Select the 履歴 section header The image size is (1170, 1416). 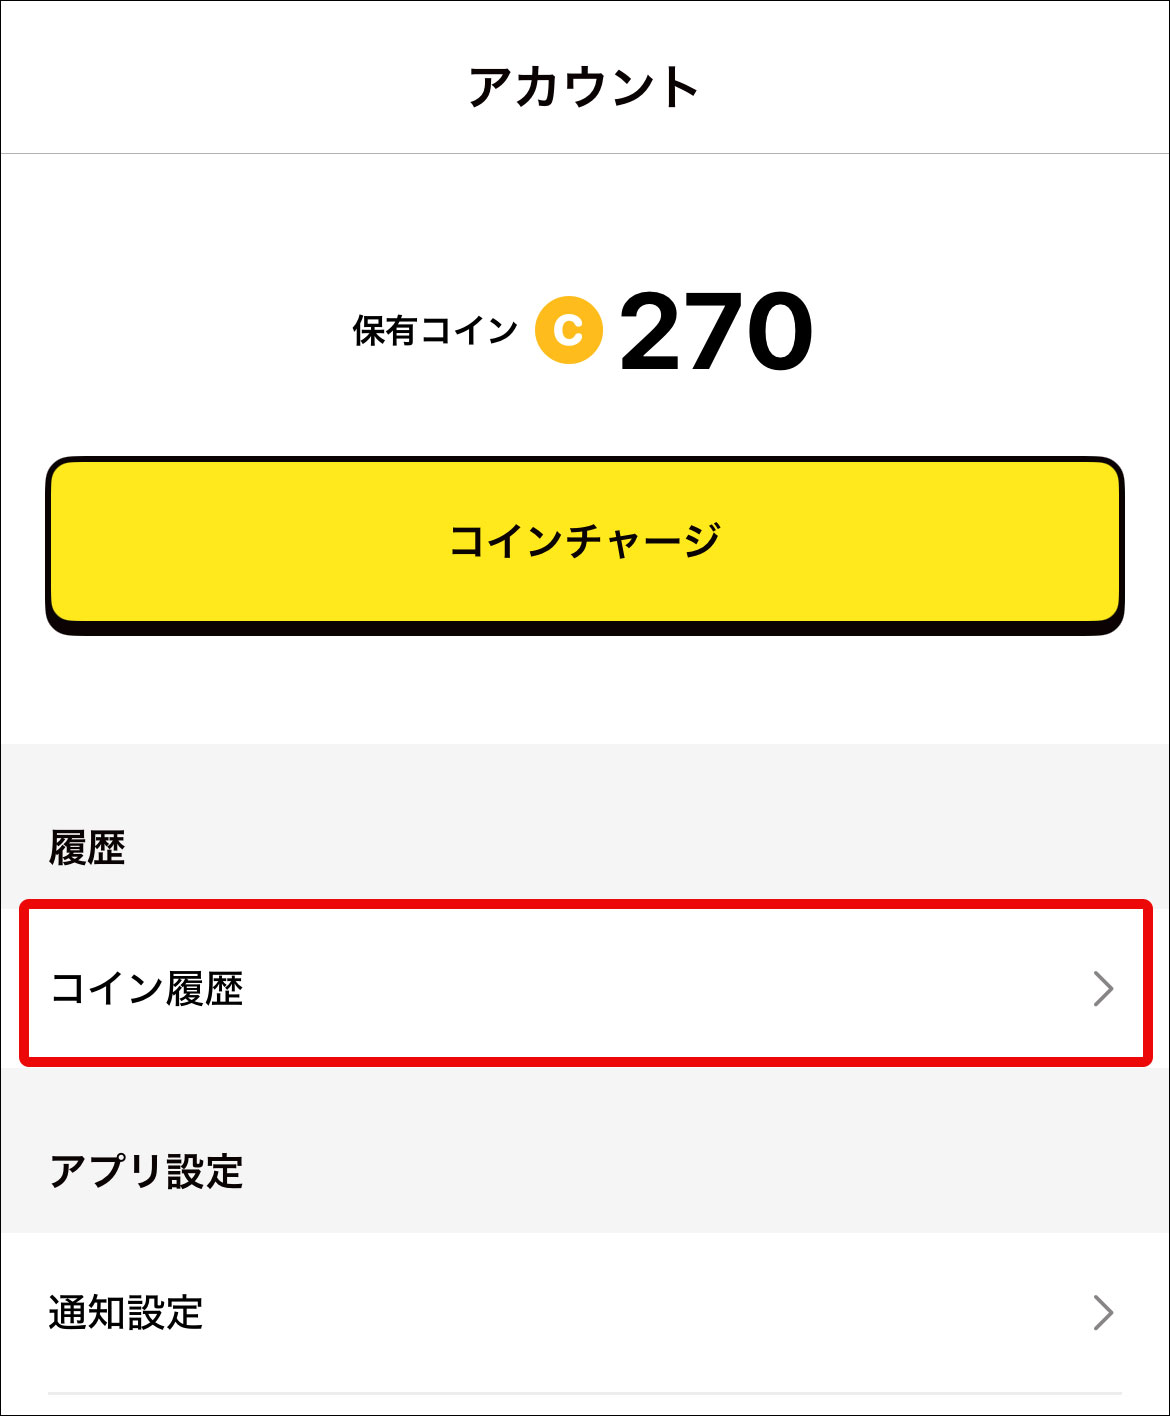coord(87,848)
